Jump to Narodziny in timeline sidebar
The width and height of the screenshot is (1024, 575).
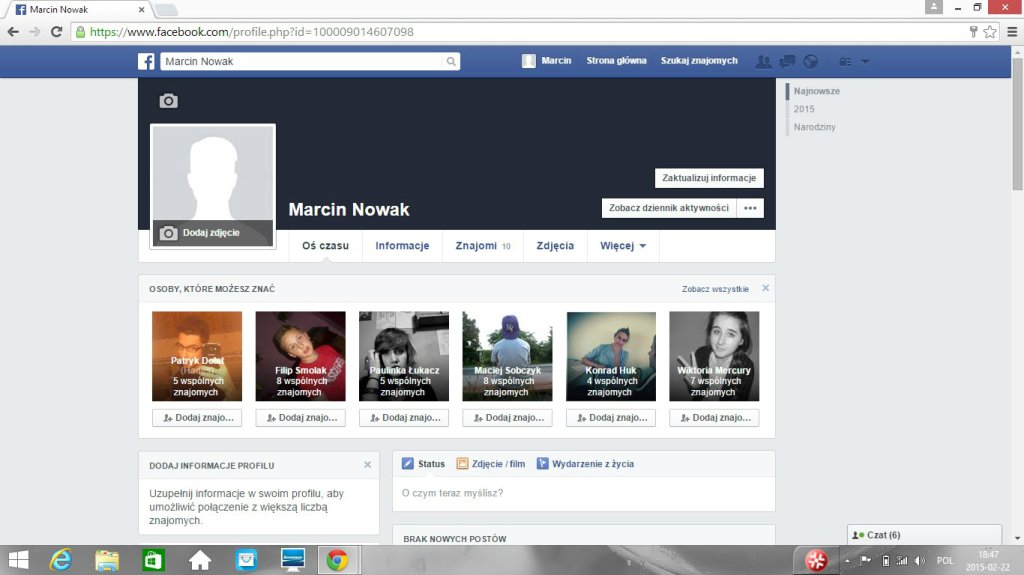[814, 127]
